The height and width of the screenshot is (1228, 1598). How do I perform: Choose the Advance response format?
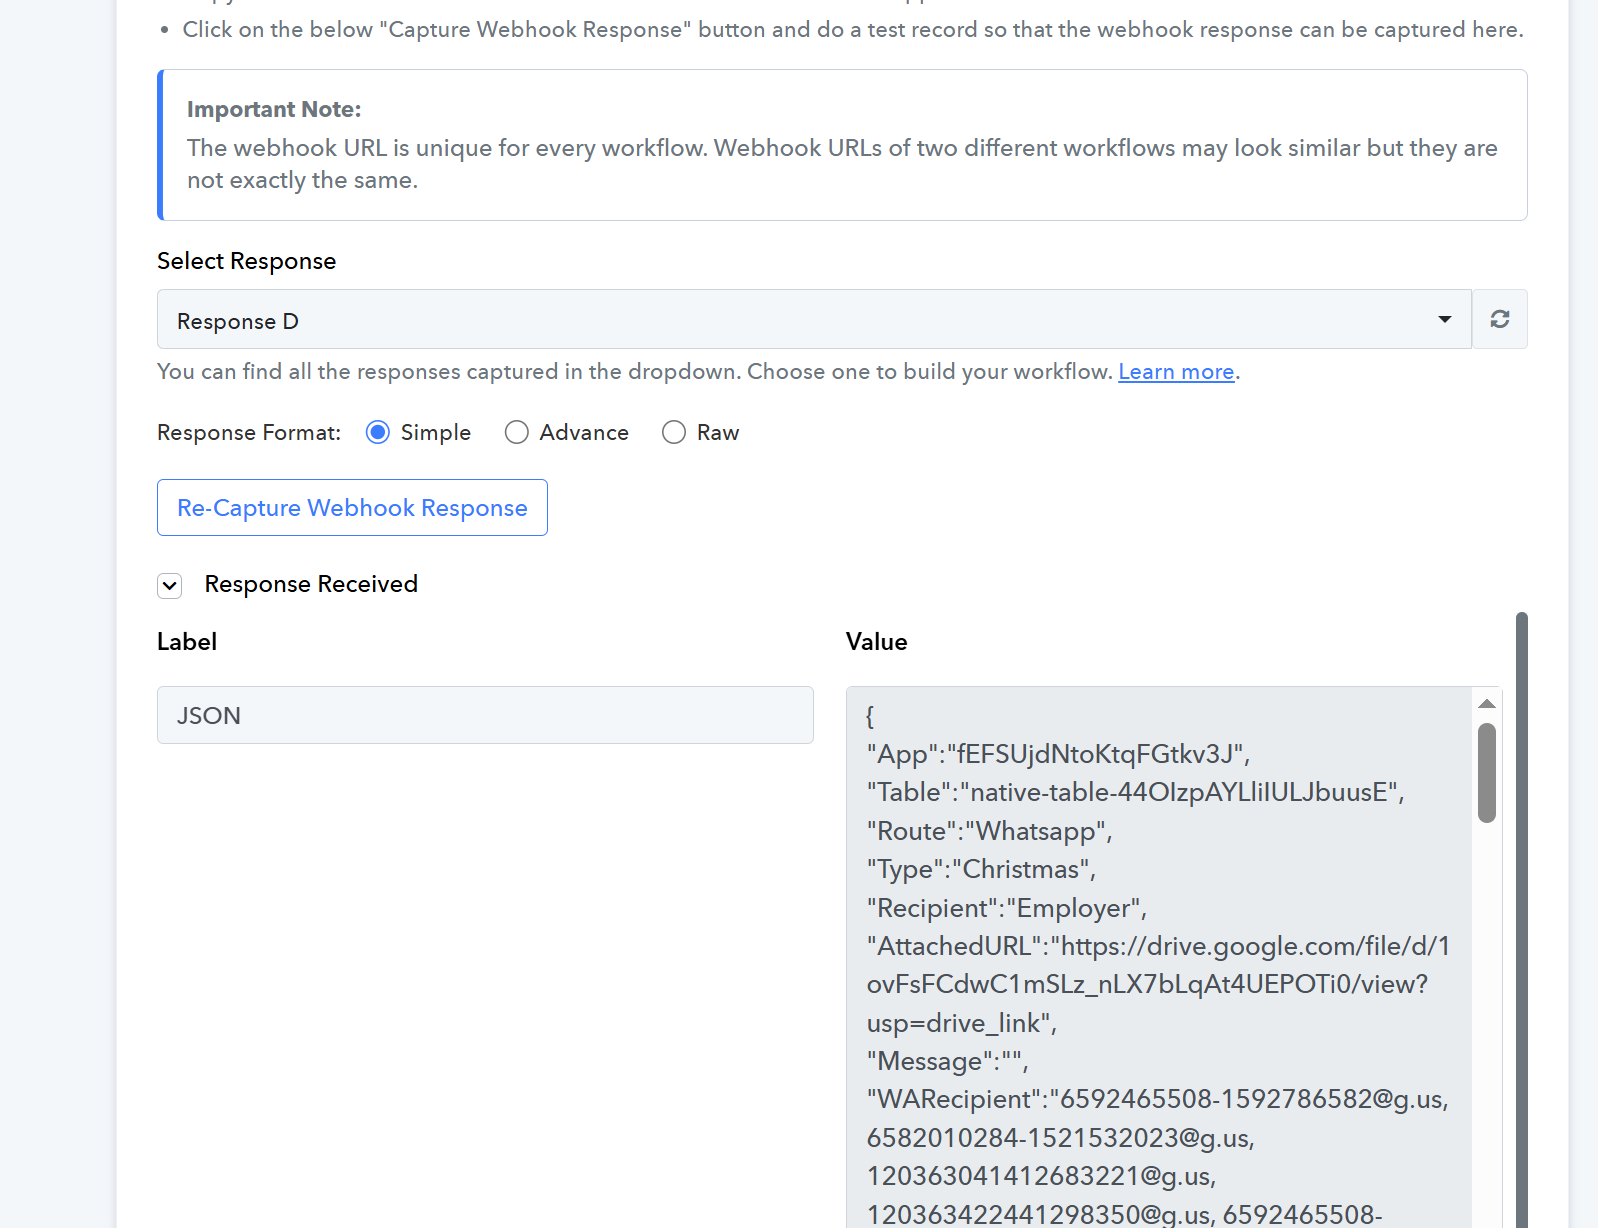[x=516, y=432]
